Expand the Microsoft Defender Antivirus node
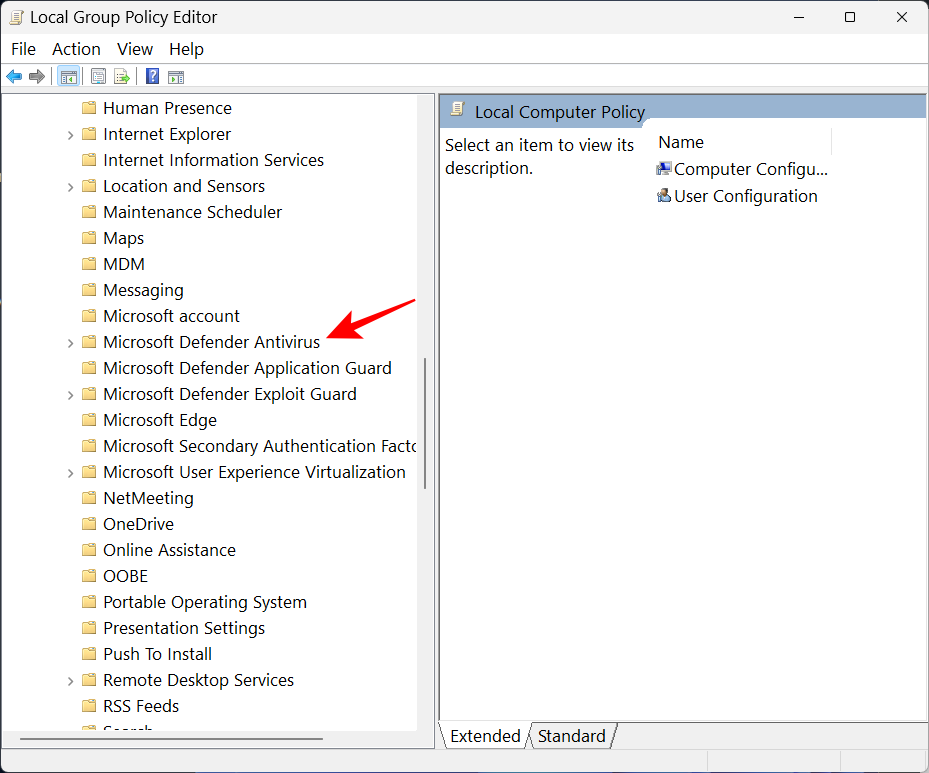 click(x=69, y=342)
